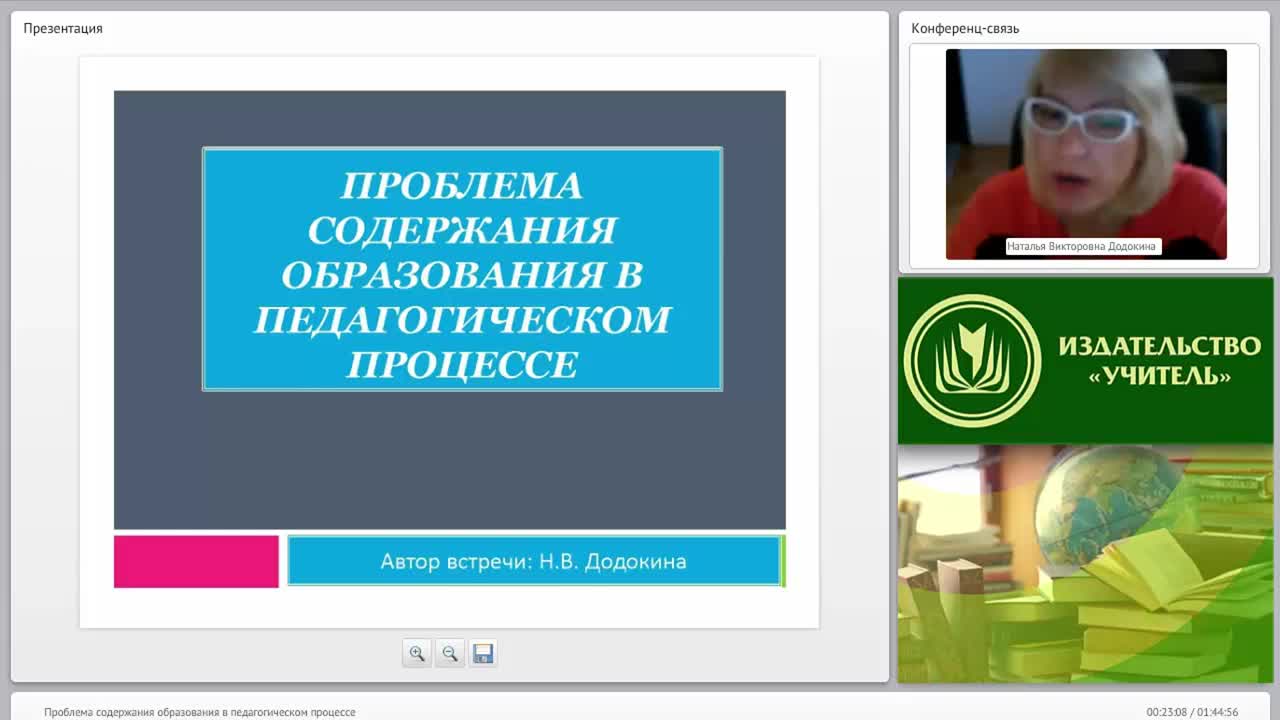Click the pink rectangle on the slide
This screenshot has height=720, width=1280.
click(x=196, y=561)
